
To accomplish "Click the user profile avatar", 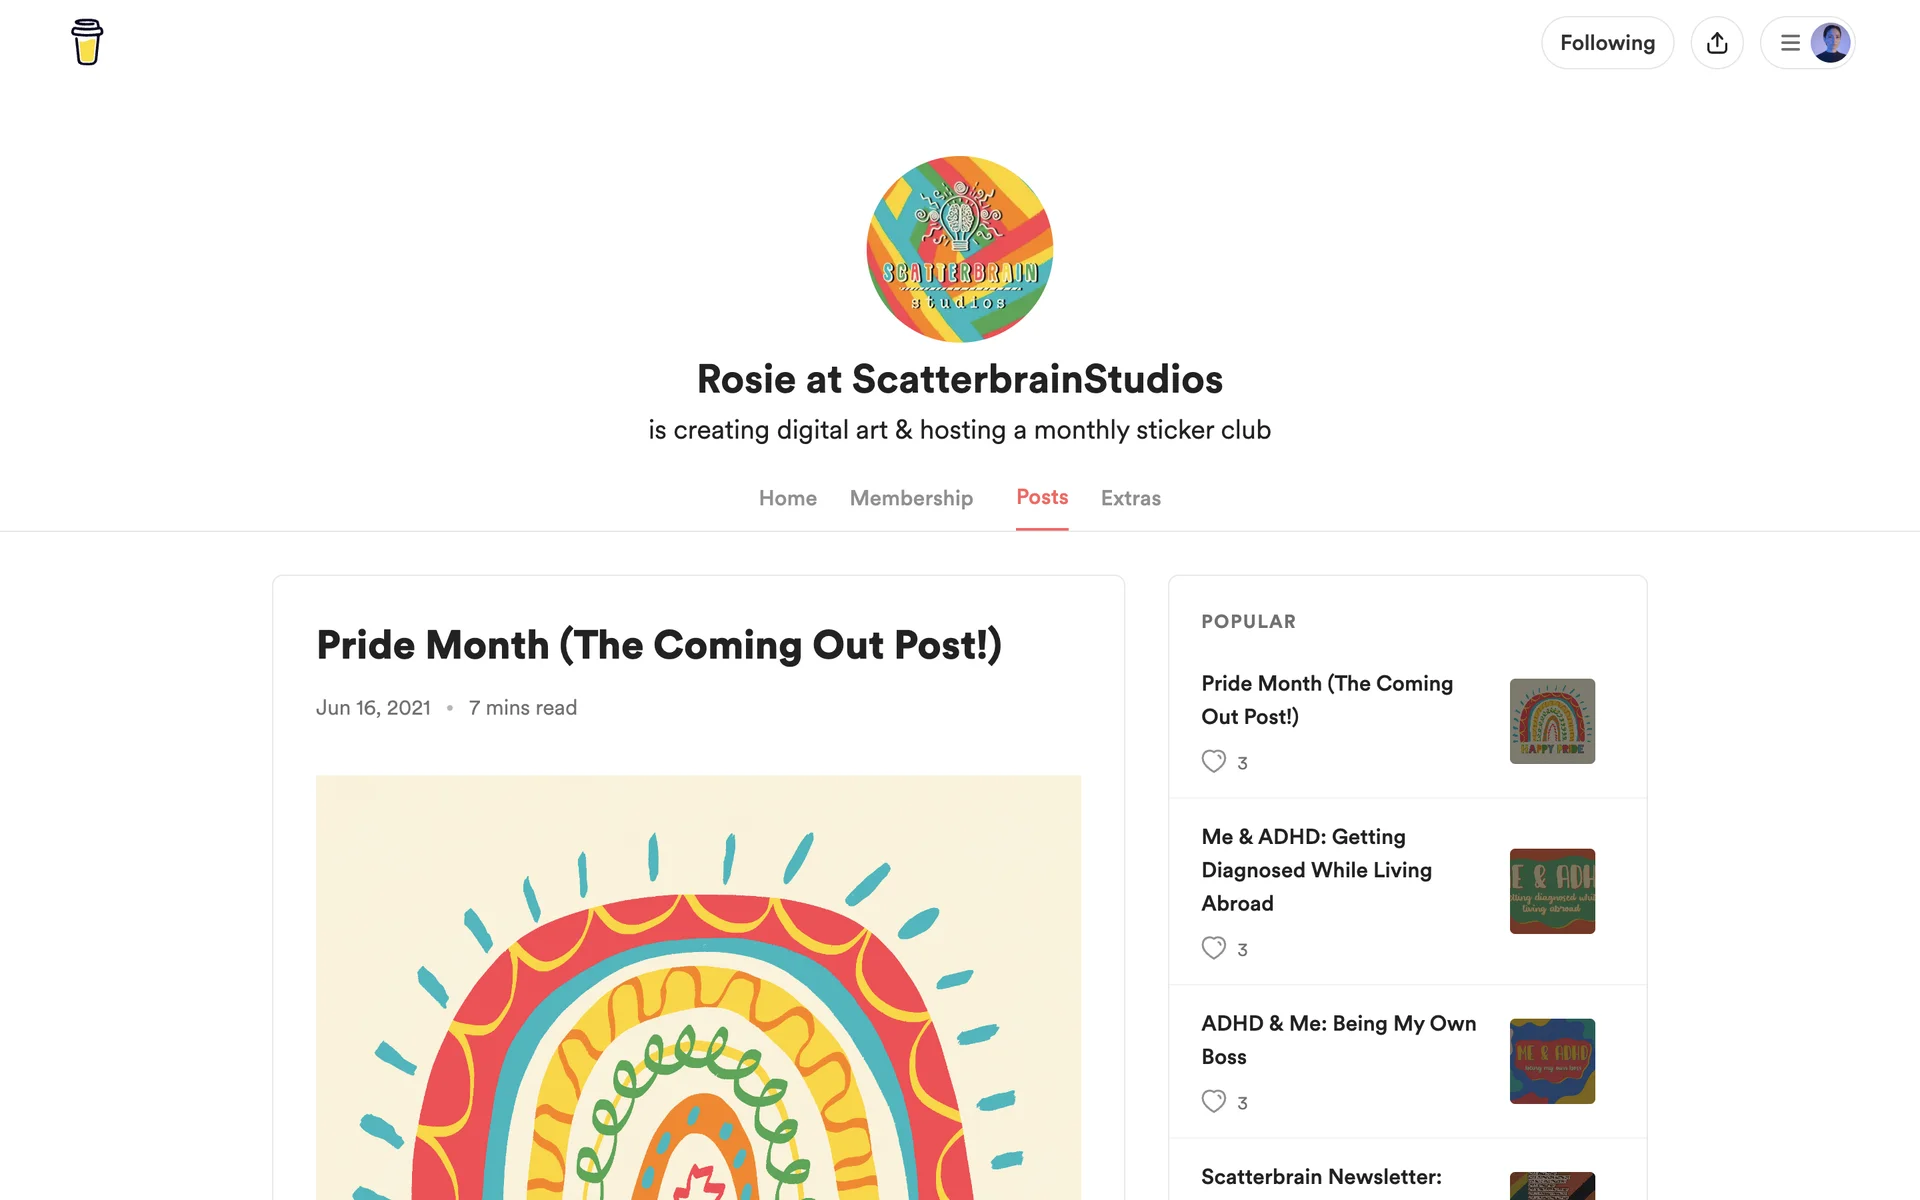I will [x=1830, y=43].
